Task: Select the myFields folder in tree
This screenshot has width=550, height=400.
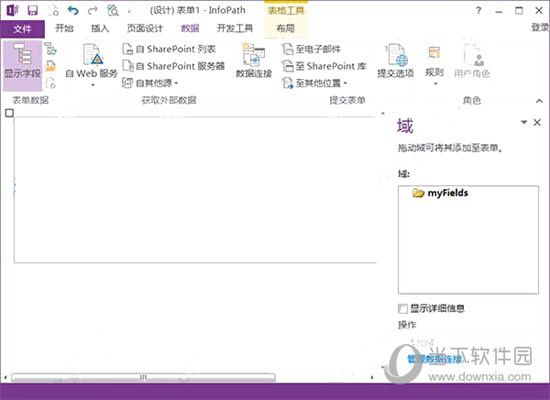Action: 441,193
